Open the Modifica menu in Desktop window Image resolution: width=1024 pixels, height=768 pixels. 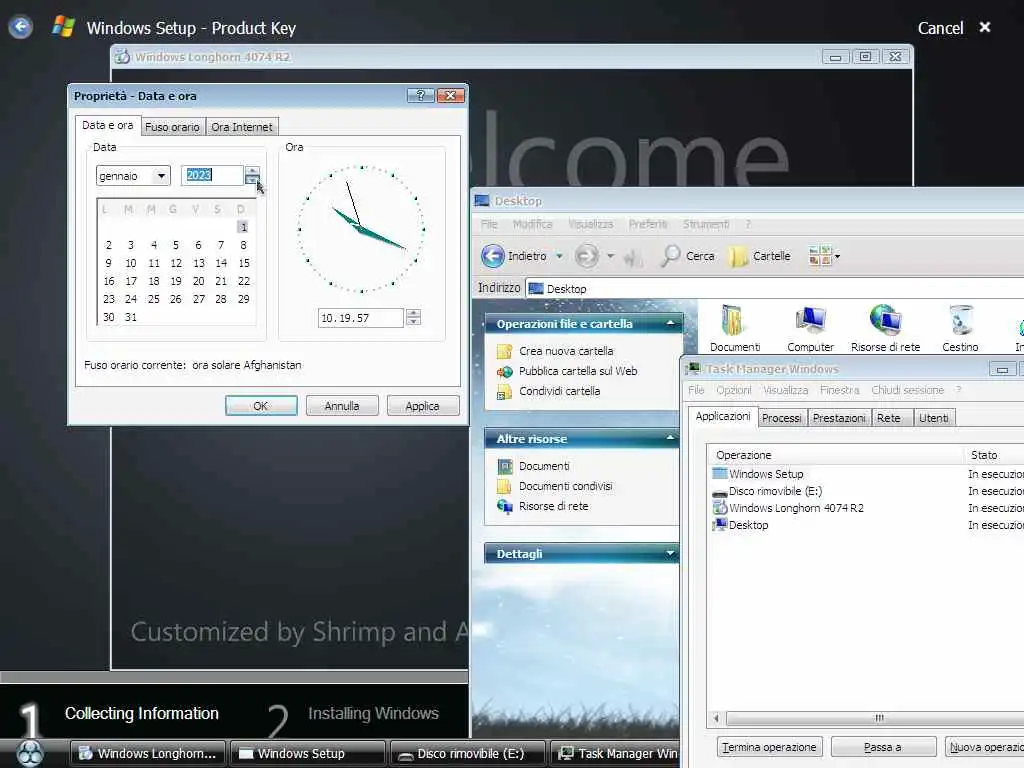tap(532, 225)
